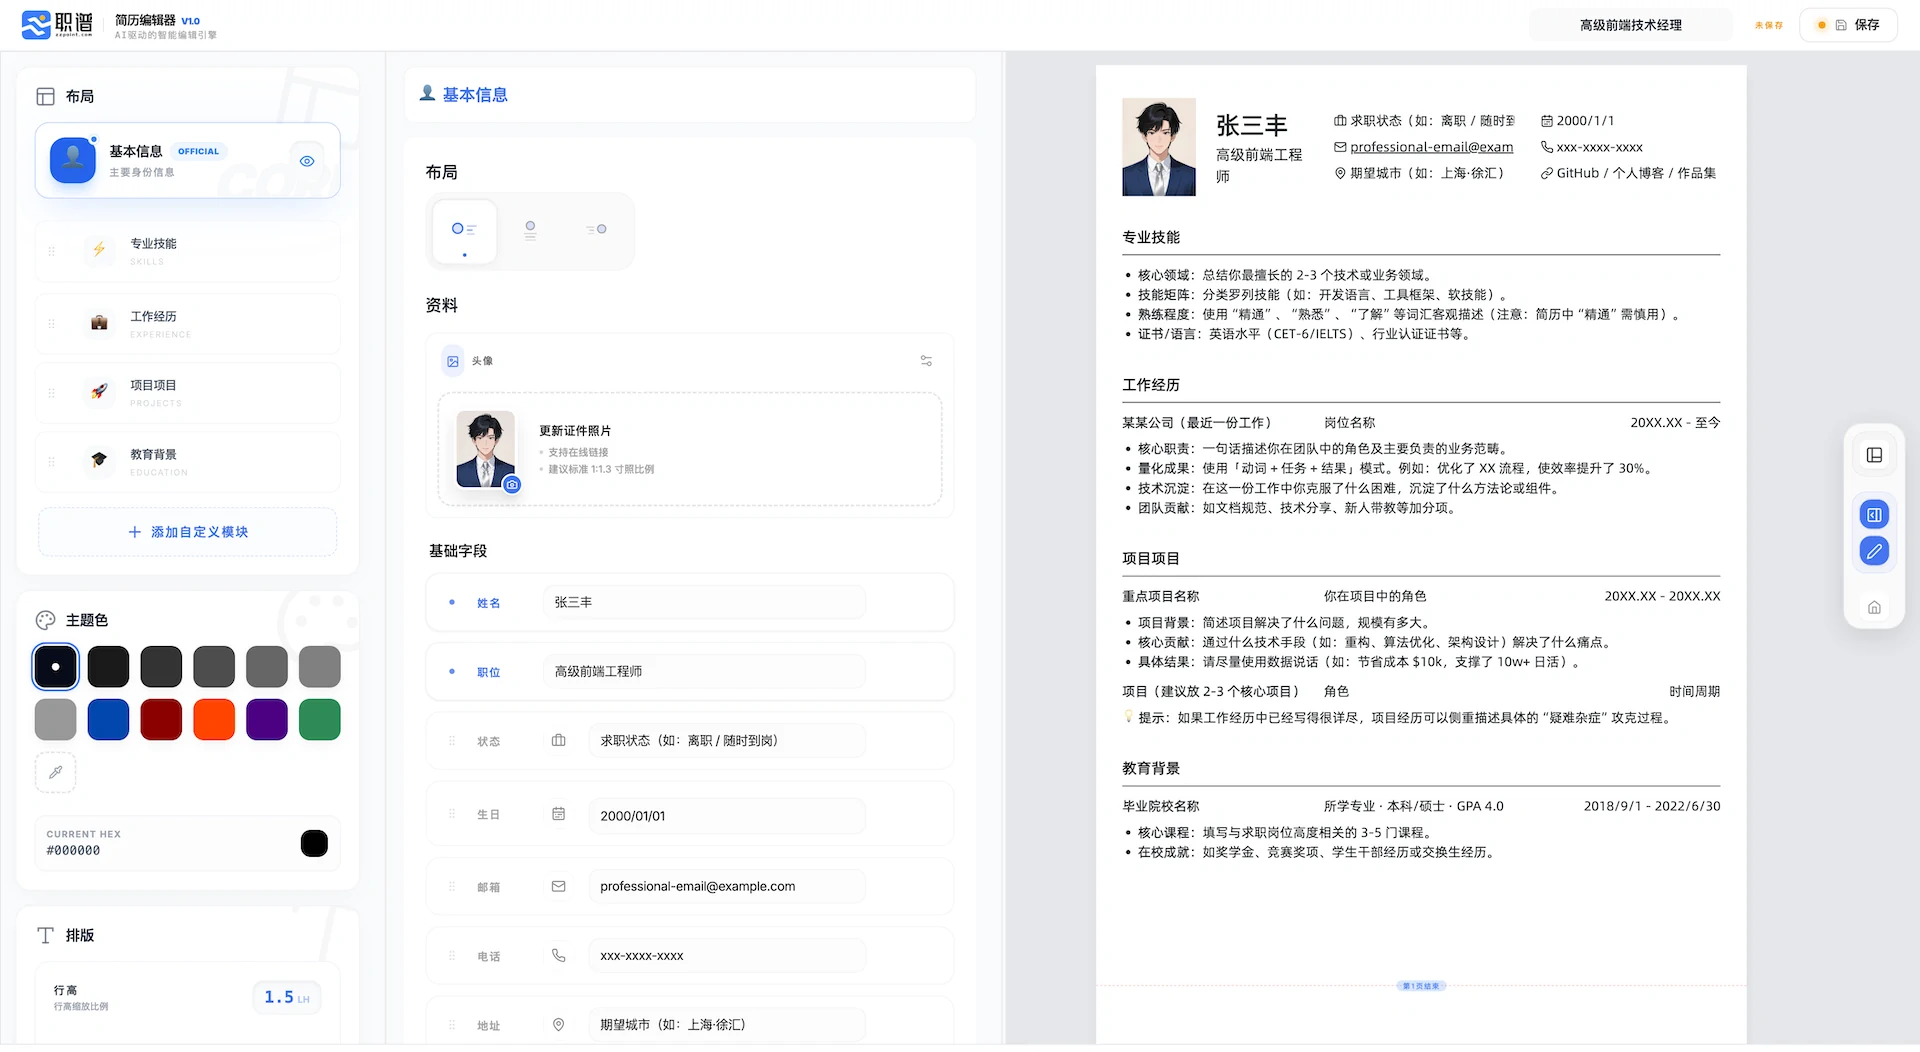The image size is (1920, 1052).
Task: Click the 职谱 logo in the header
Action: click(x=57, y=25)
